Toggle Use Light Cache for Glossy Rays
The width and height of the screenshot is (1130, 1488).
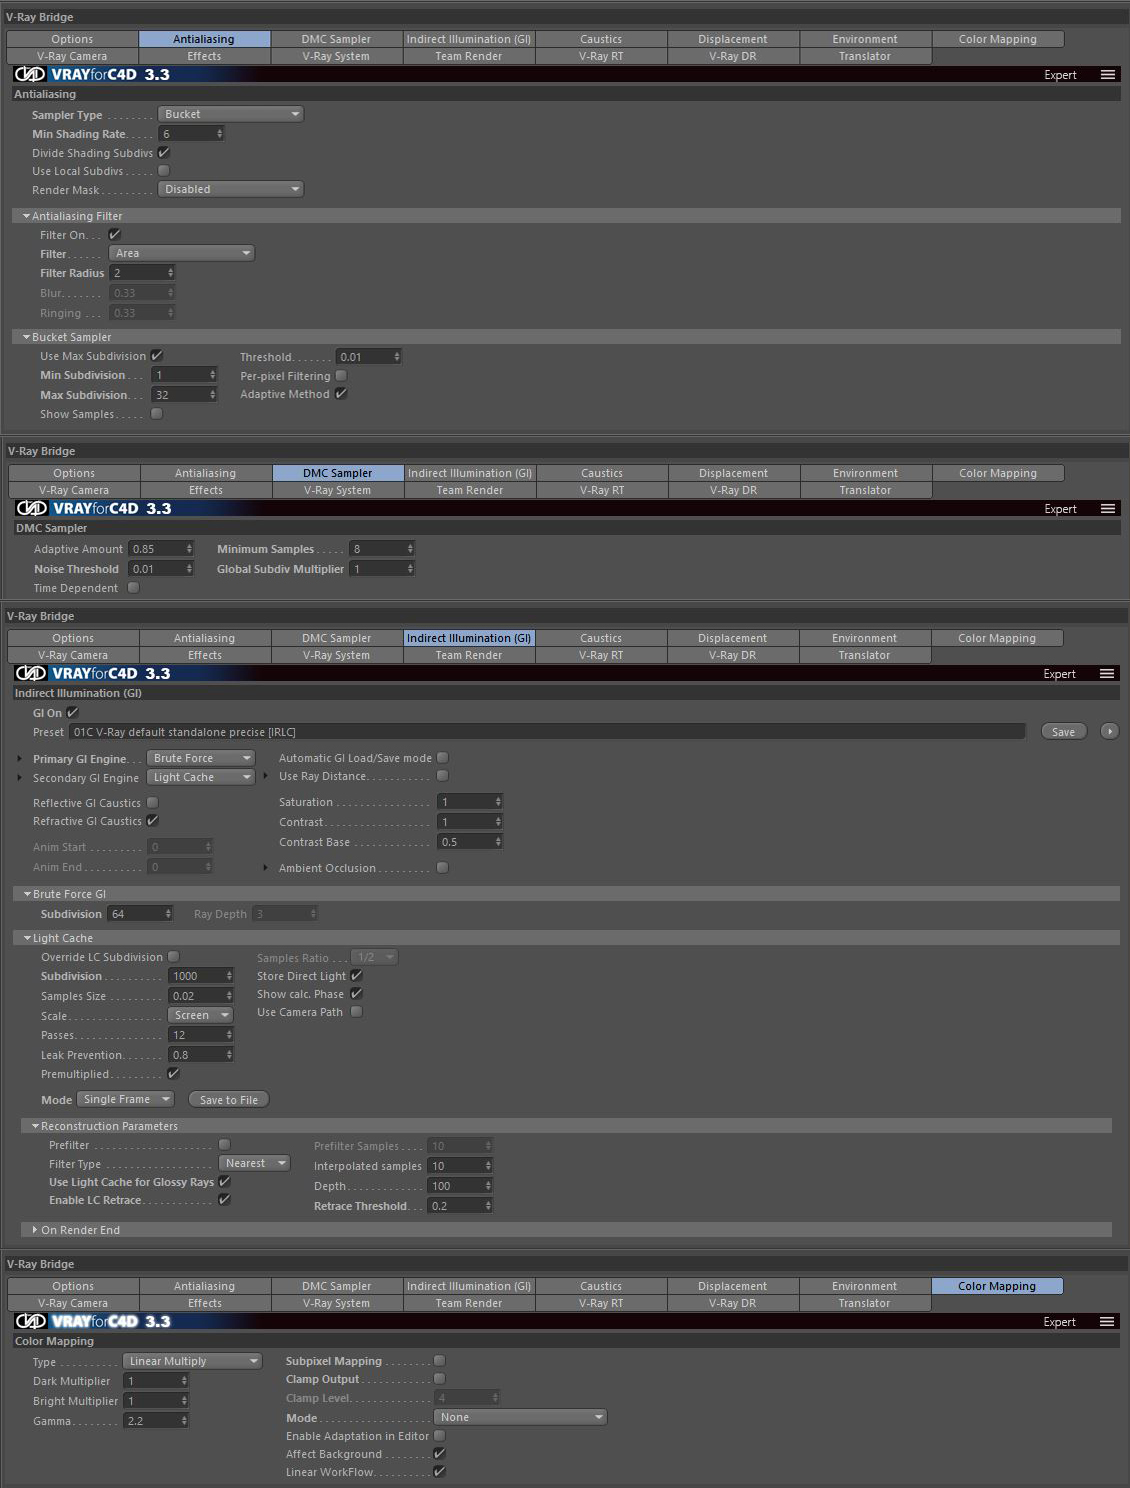(224, 1182)
